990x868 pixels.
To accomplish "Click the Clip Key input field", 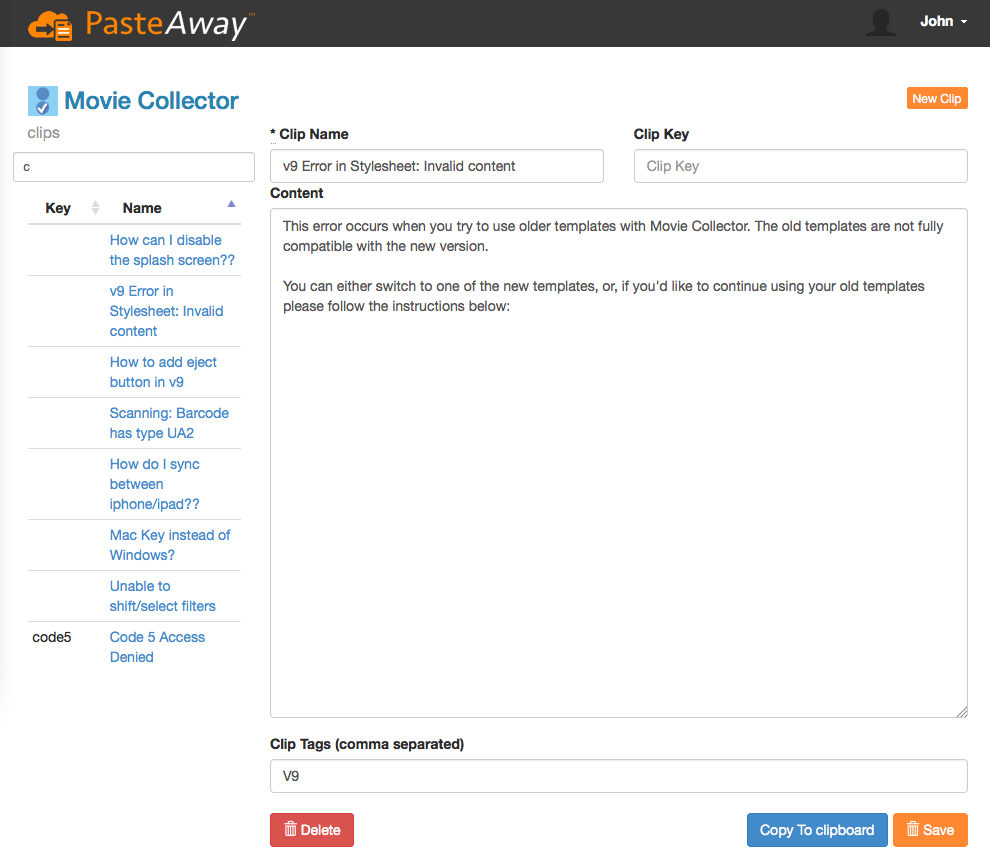I will point(801,166).
